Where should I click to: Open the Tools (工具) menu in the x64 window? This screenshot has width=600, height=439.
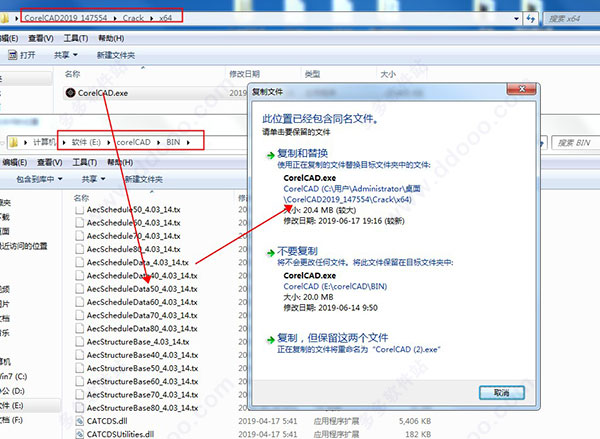pos(75,38)
